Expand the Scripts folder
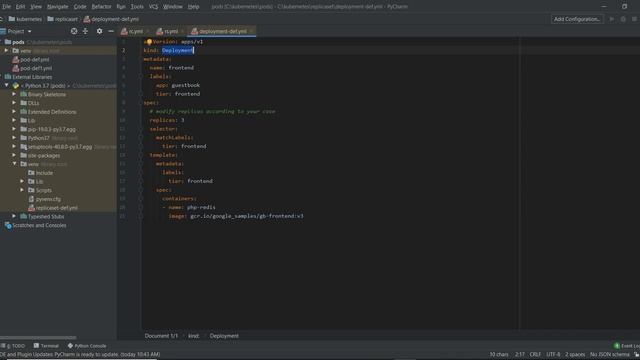 coord(22,190)
